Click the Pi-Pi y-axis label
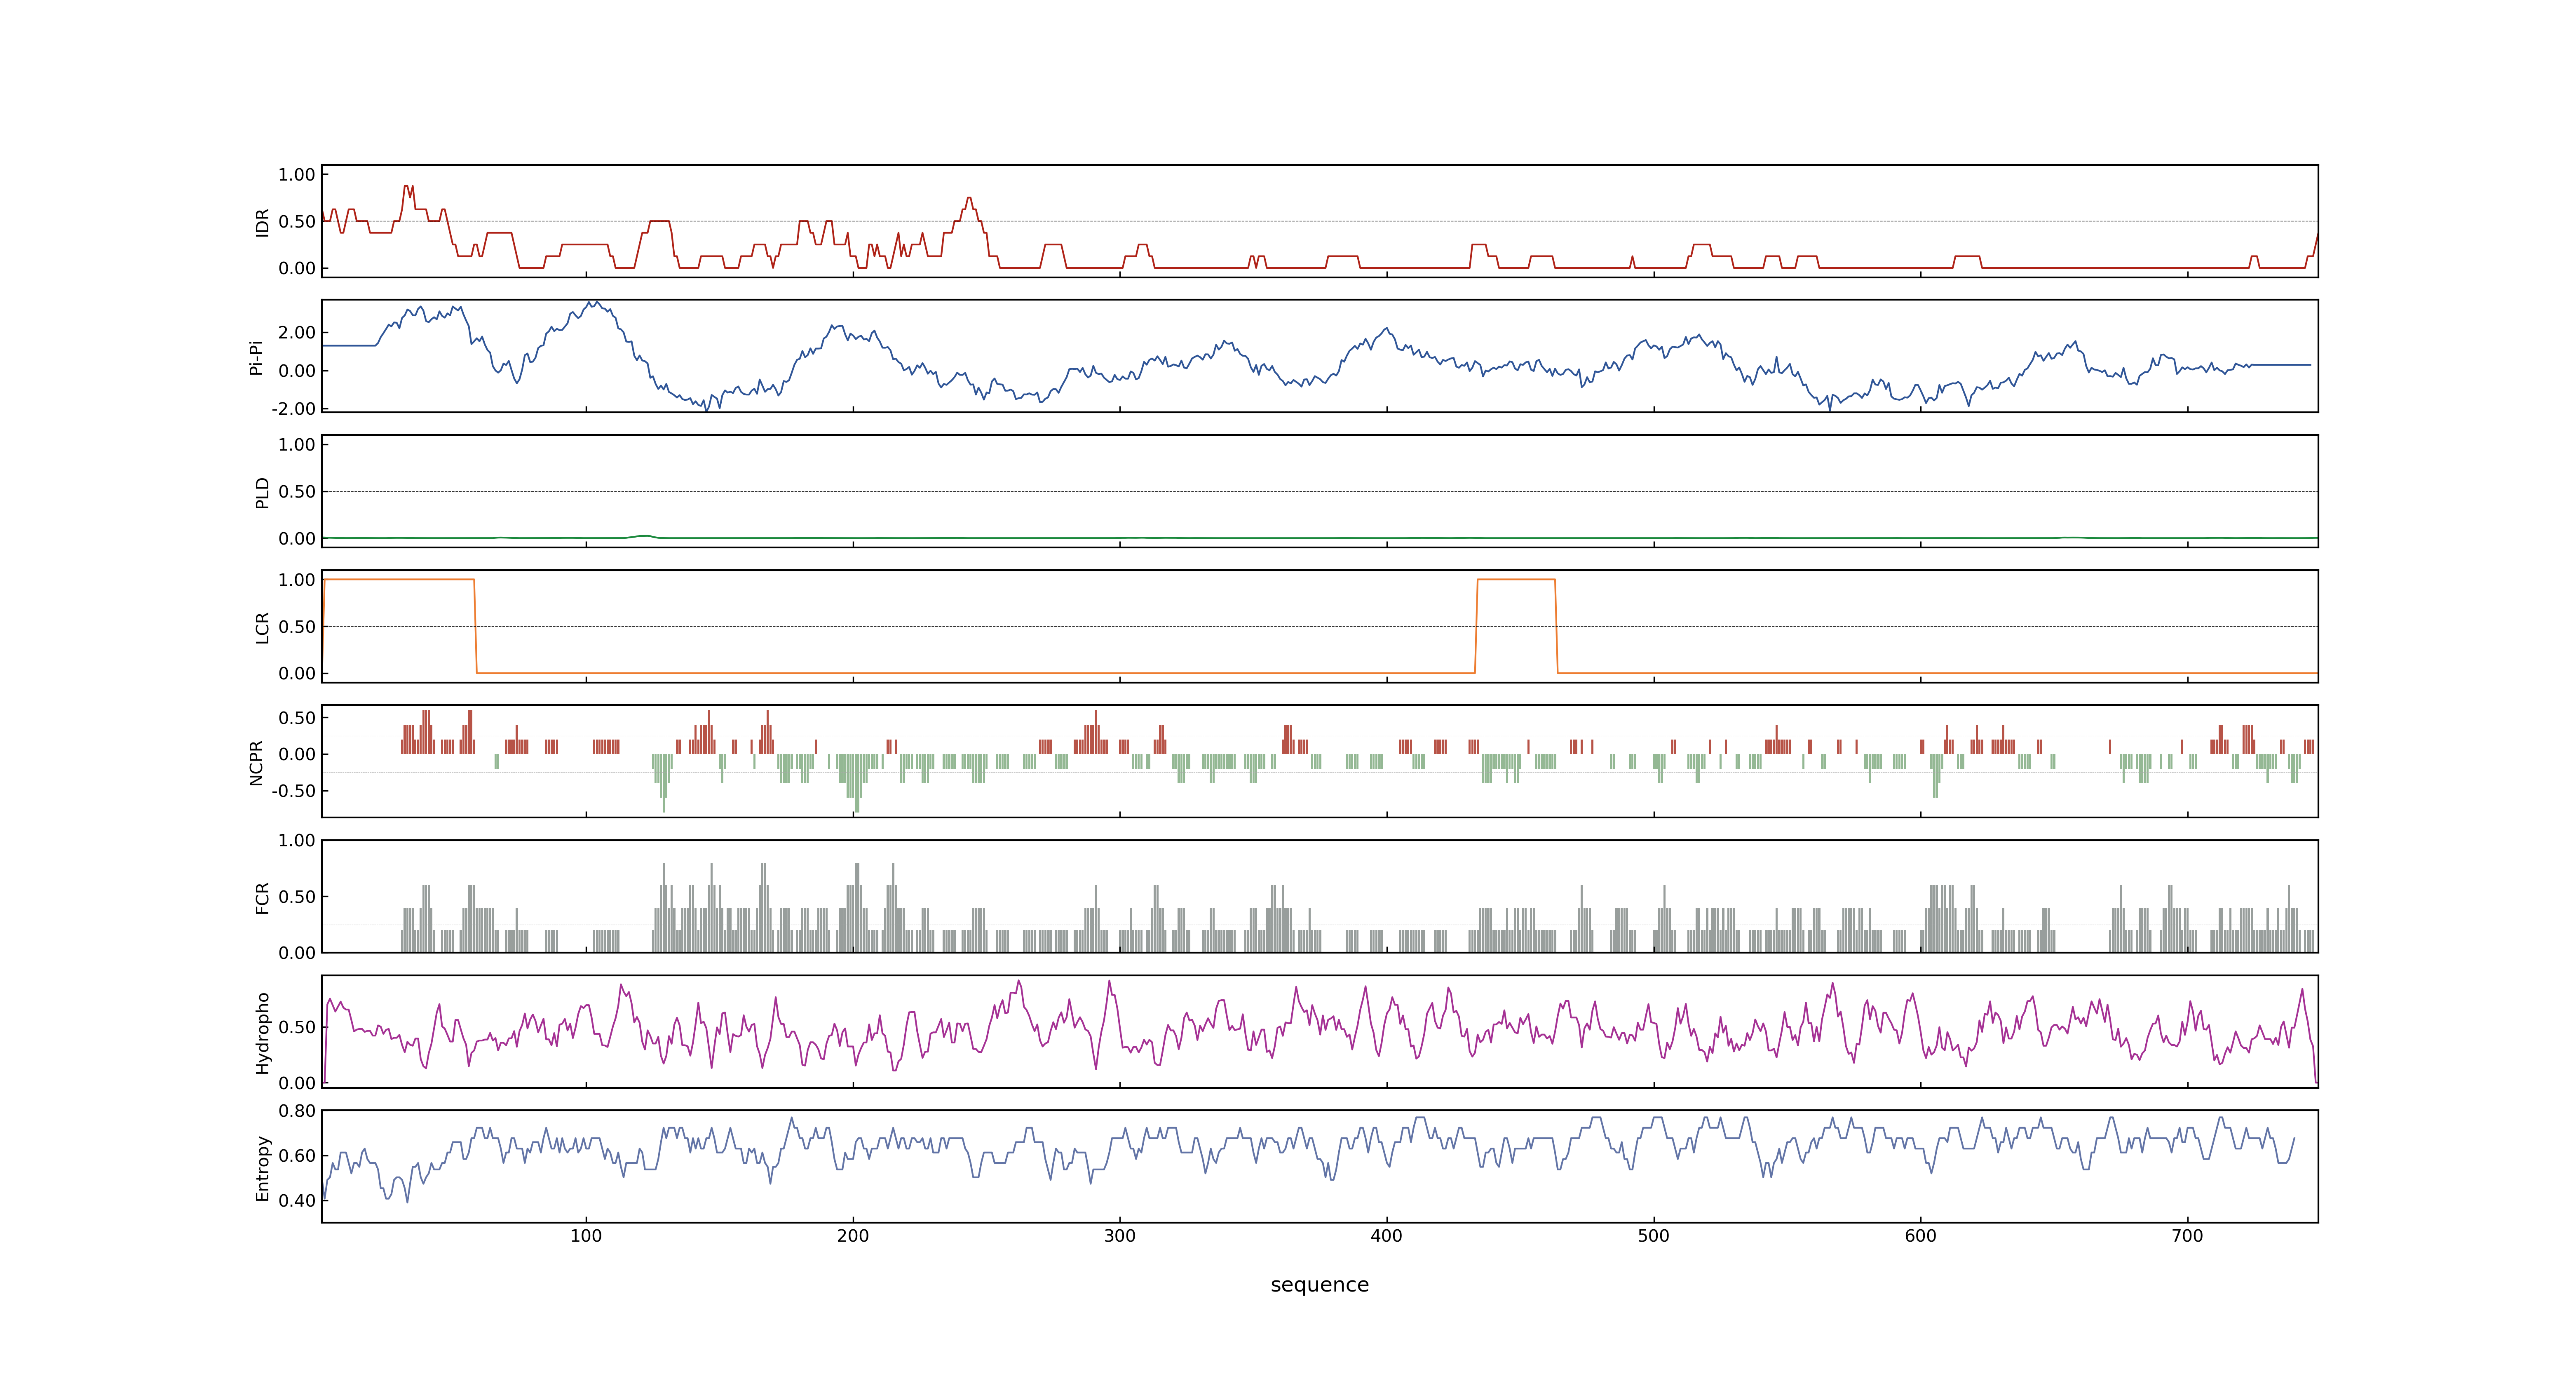This screenshot has height=1374, width=2576. [x=256, y=357]
